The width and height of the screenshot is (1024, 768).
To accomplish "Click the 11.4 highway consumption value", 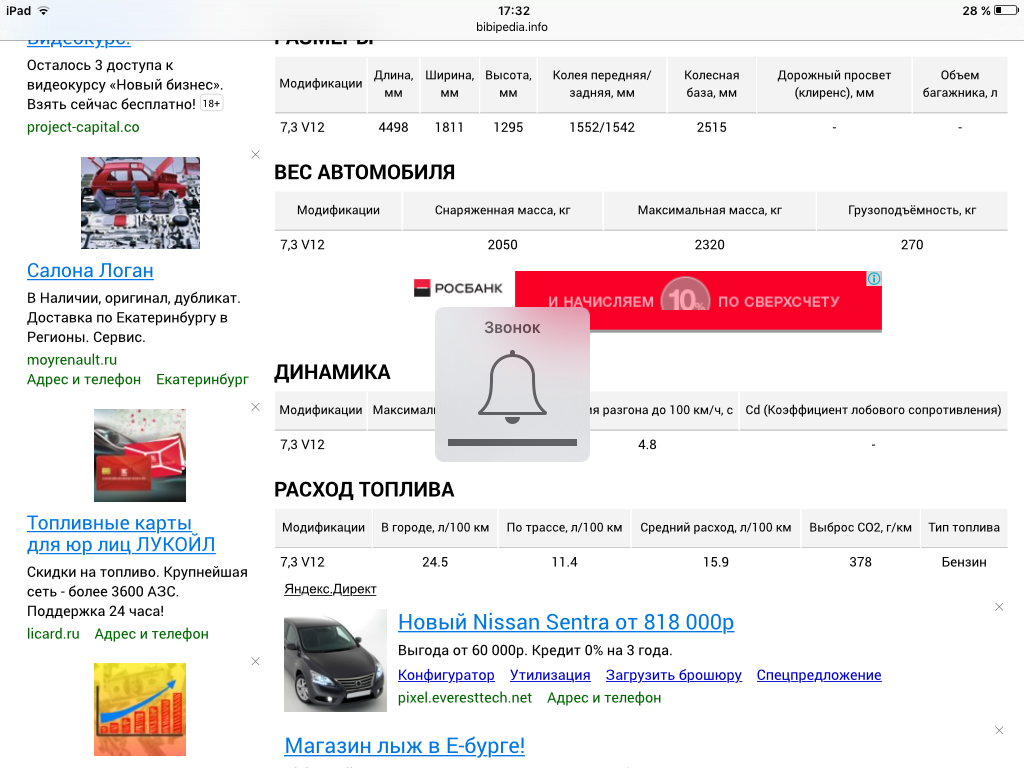I will pyautogui.click(x=564, y=562).
